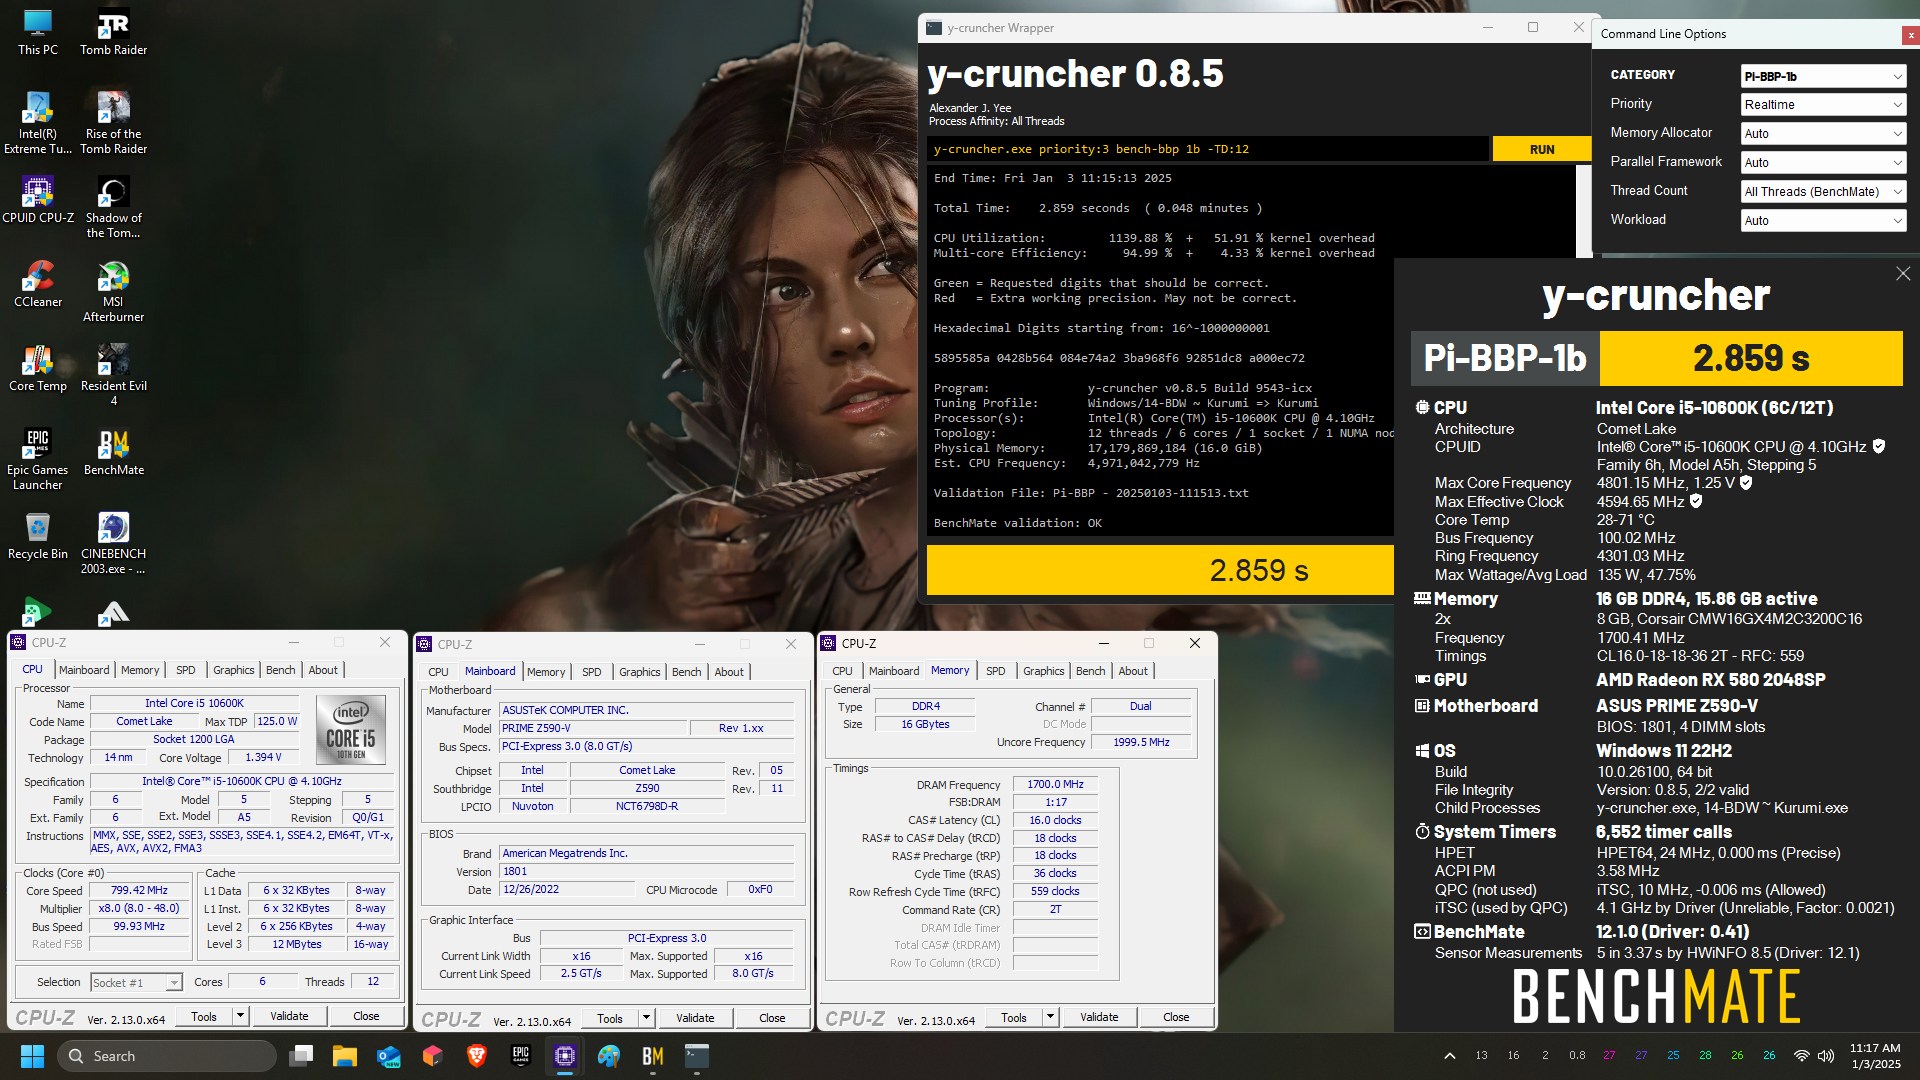Click Validate in the left CPU-Z window

coord(289,1016)
